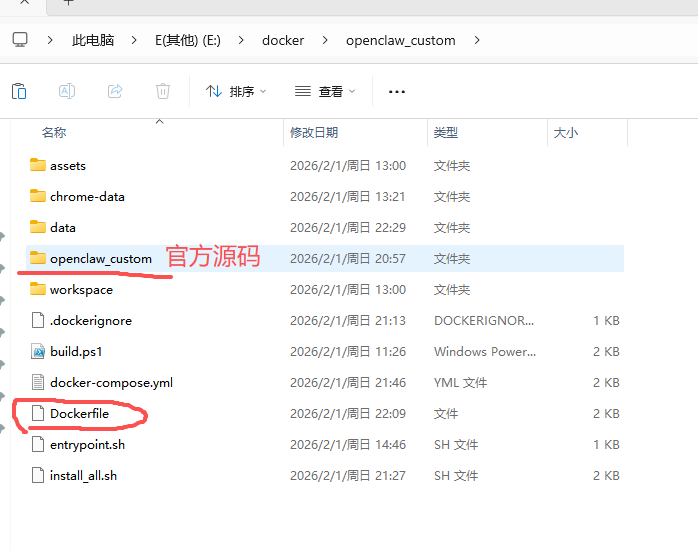
Task: Click the data folder name
Action: [63, 228]
